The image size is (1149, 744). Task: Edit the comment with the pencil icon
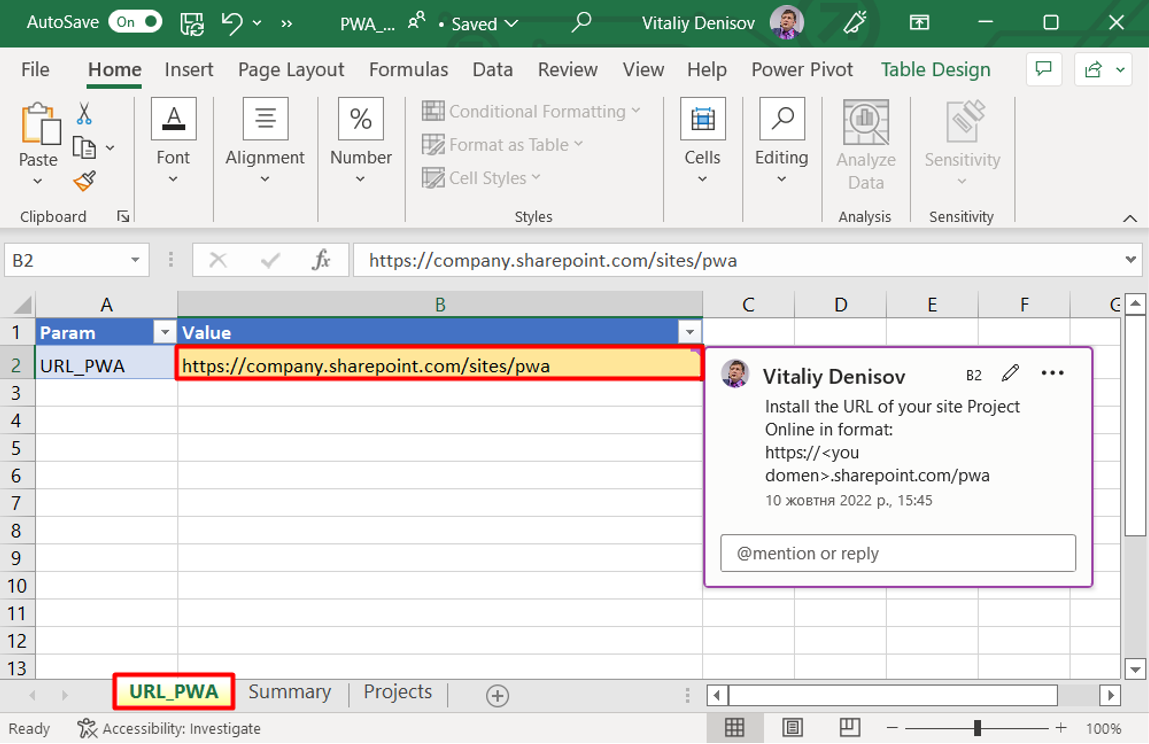tap(1010, 373)
